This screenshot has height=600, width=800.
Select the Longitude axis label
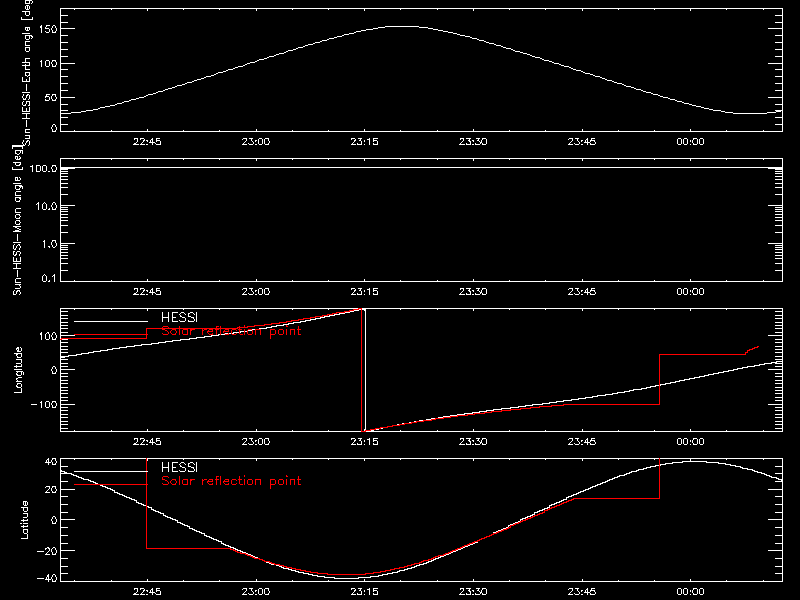(x=18, y=370)
